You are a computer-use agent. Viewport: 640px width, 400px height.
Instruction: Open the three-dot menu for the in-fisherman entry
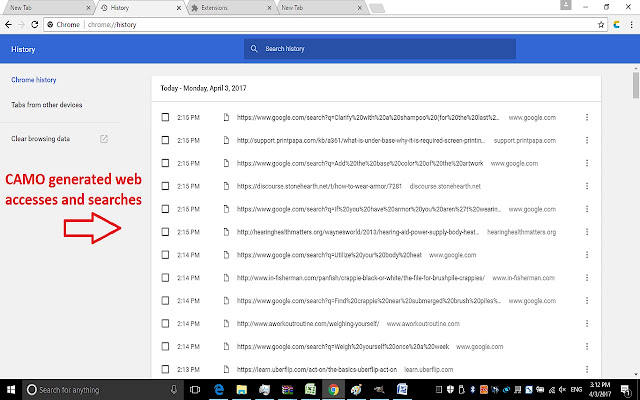pos(587,278)
